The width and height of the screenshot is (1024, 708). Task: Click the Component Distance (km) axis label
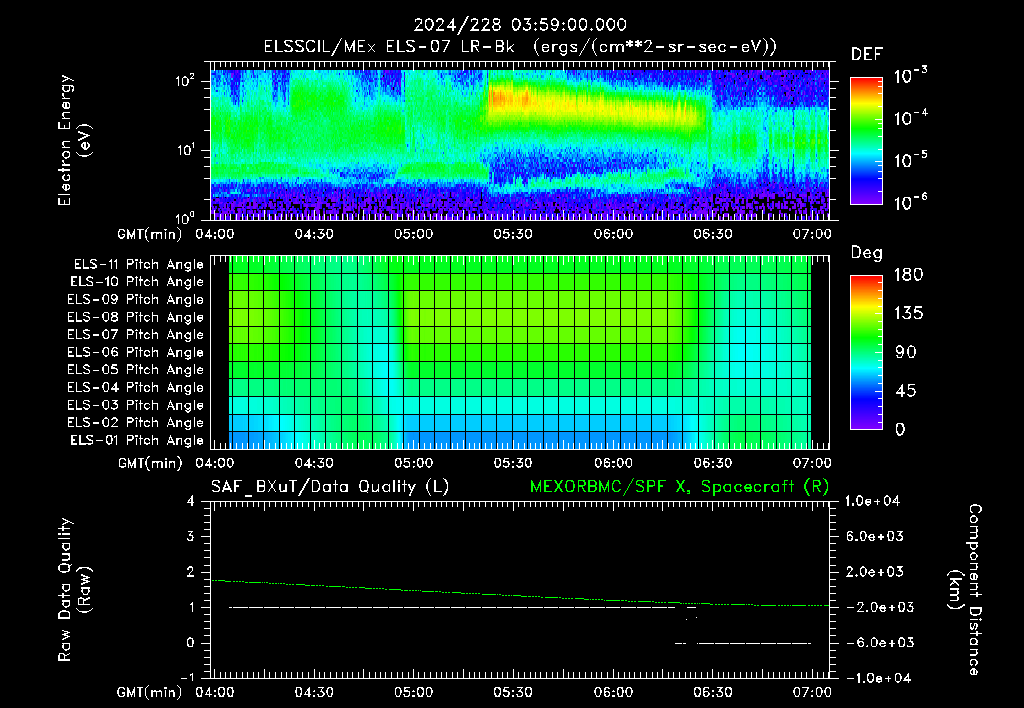pos(965,589)
